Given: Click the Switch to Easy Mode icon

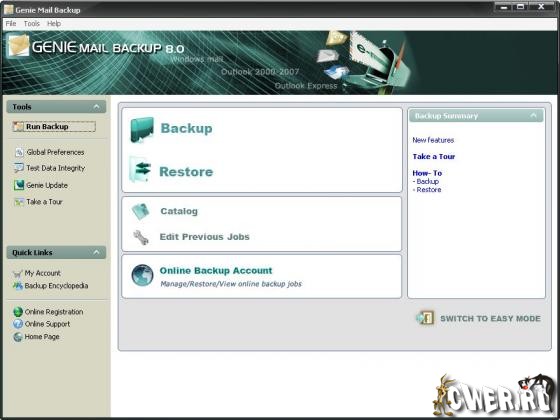Looking at the screenshot, I should tap(425, 318).
